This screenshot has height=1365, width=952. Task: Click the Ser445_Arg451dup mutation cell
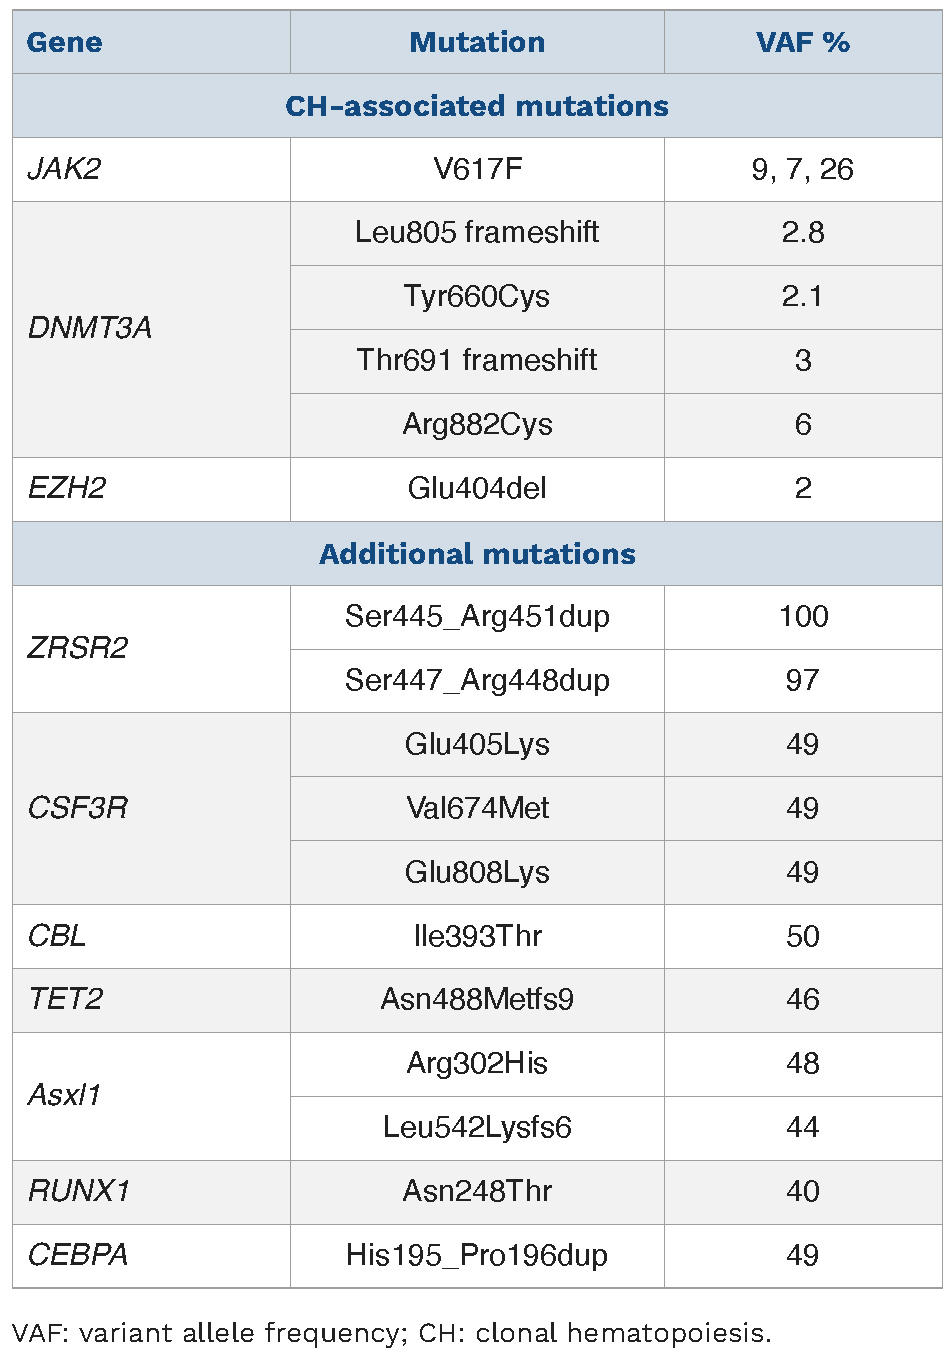[477, 616]
